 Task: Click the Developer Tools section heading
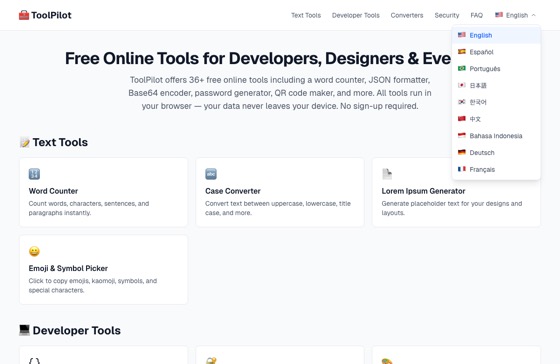coord(76,330)
